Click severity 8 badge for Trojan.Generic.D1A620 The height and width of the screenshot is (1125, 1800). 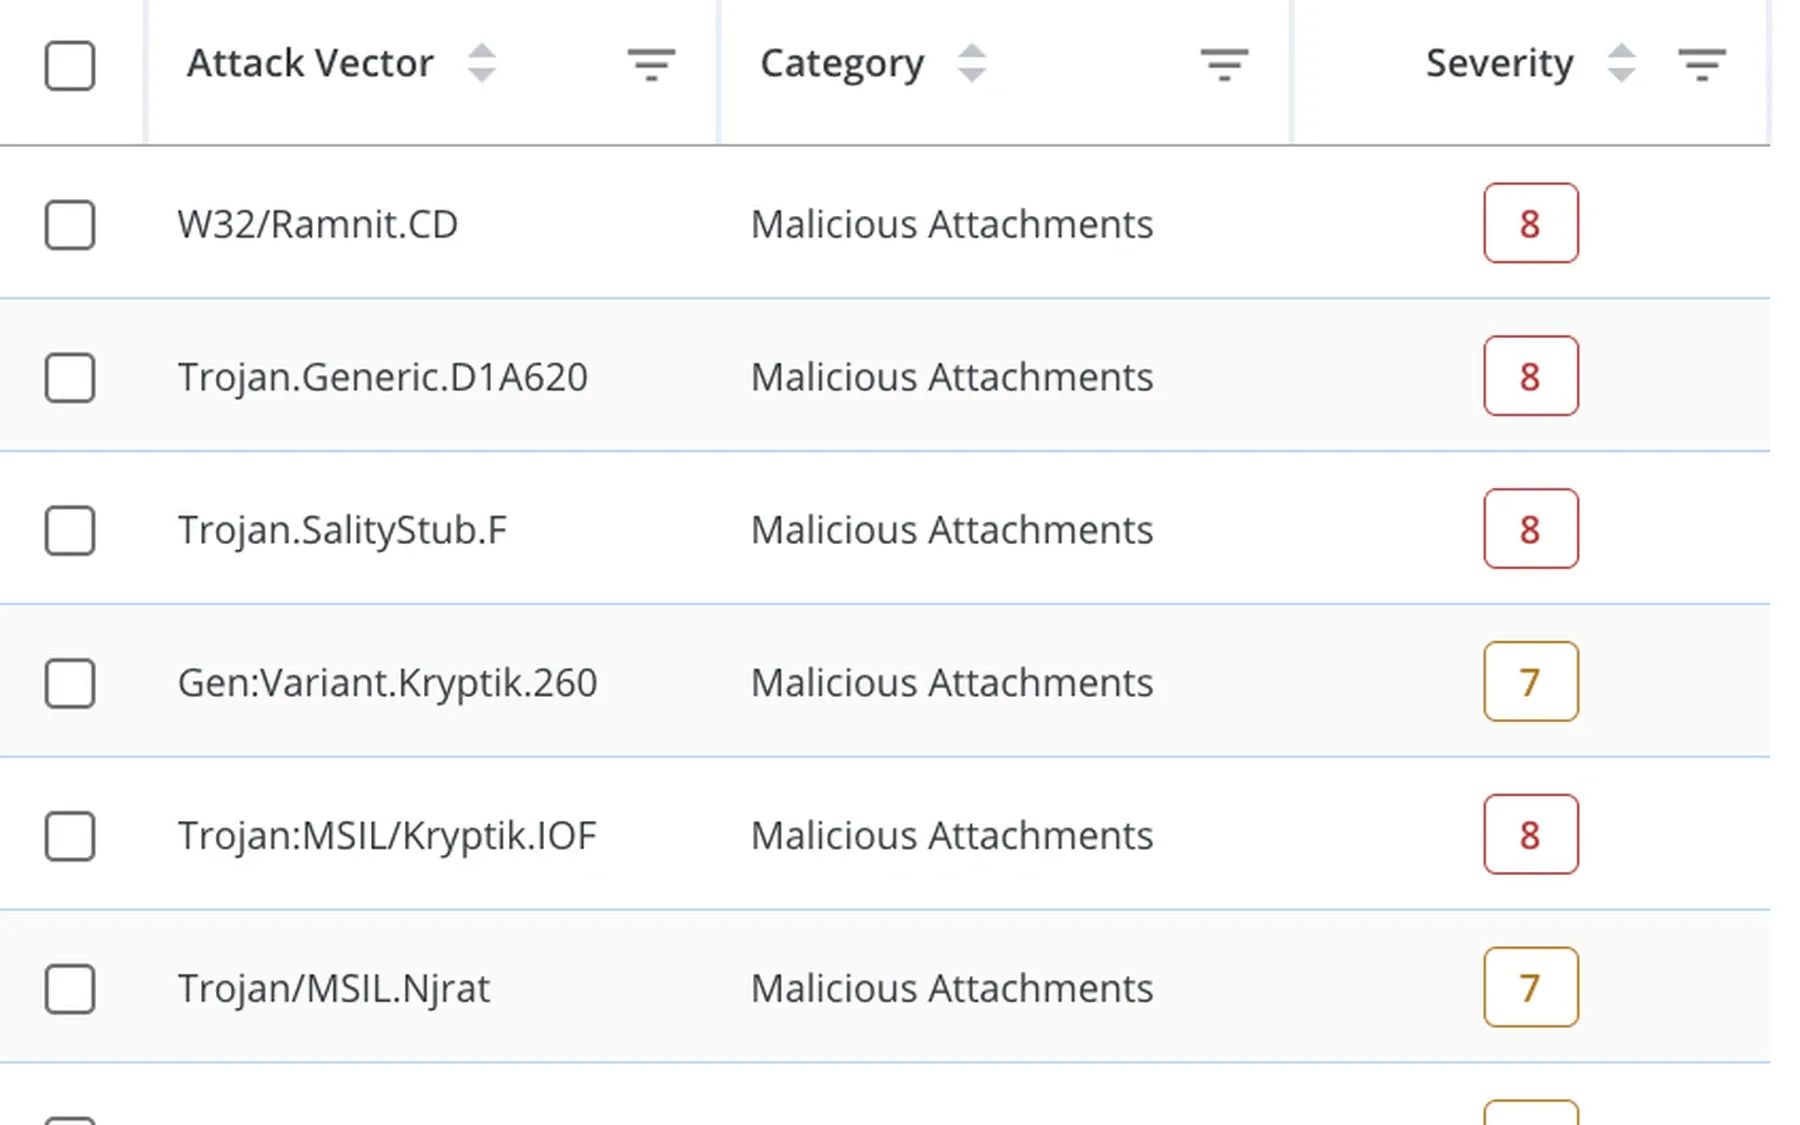tap(1531, 376)
